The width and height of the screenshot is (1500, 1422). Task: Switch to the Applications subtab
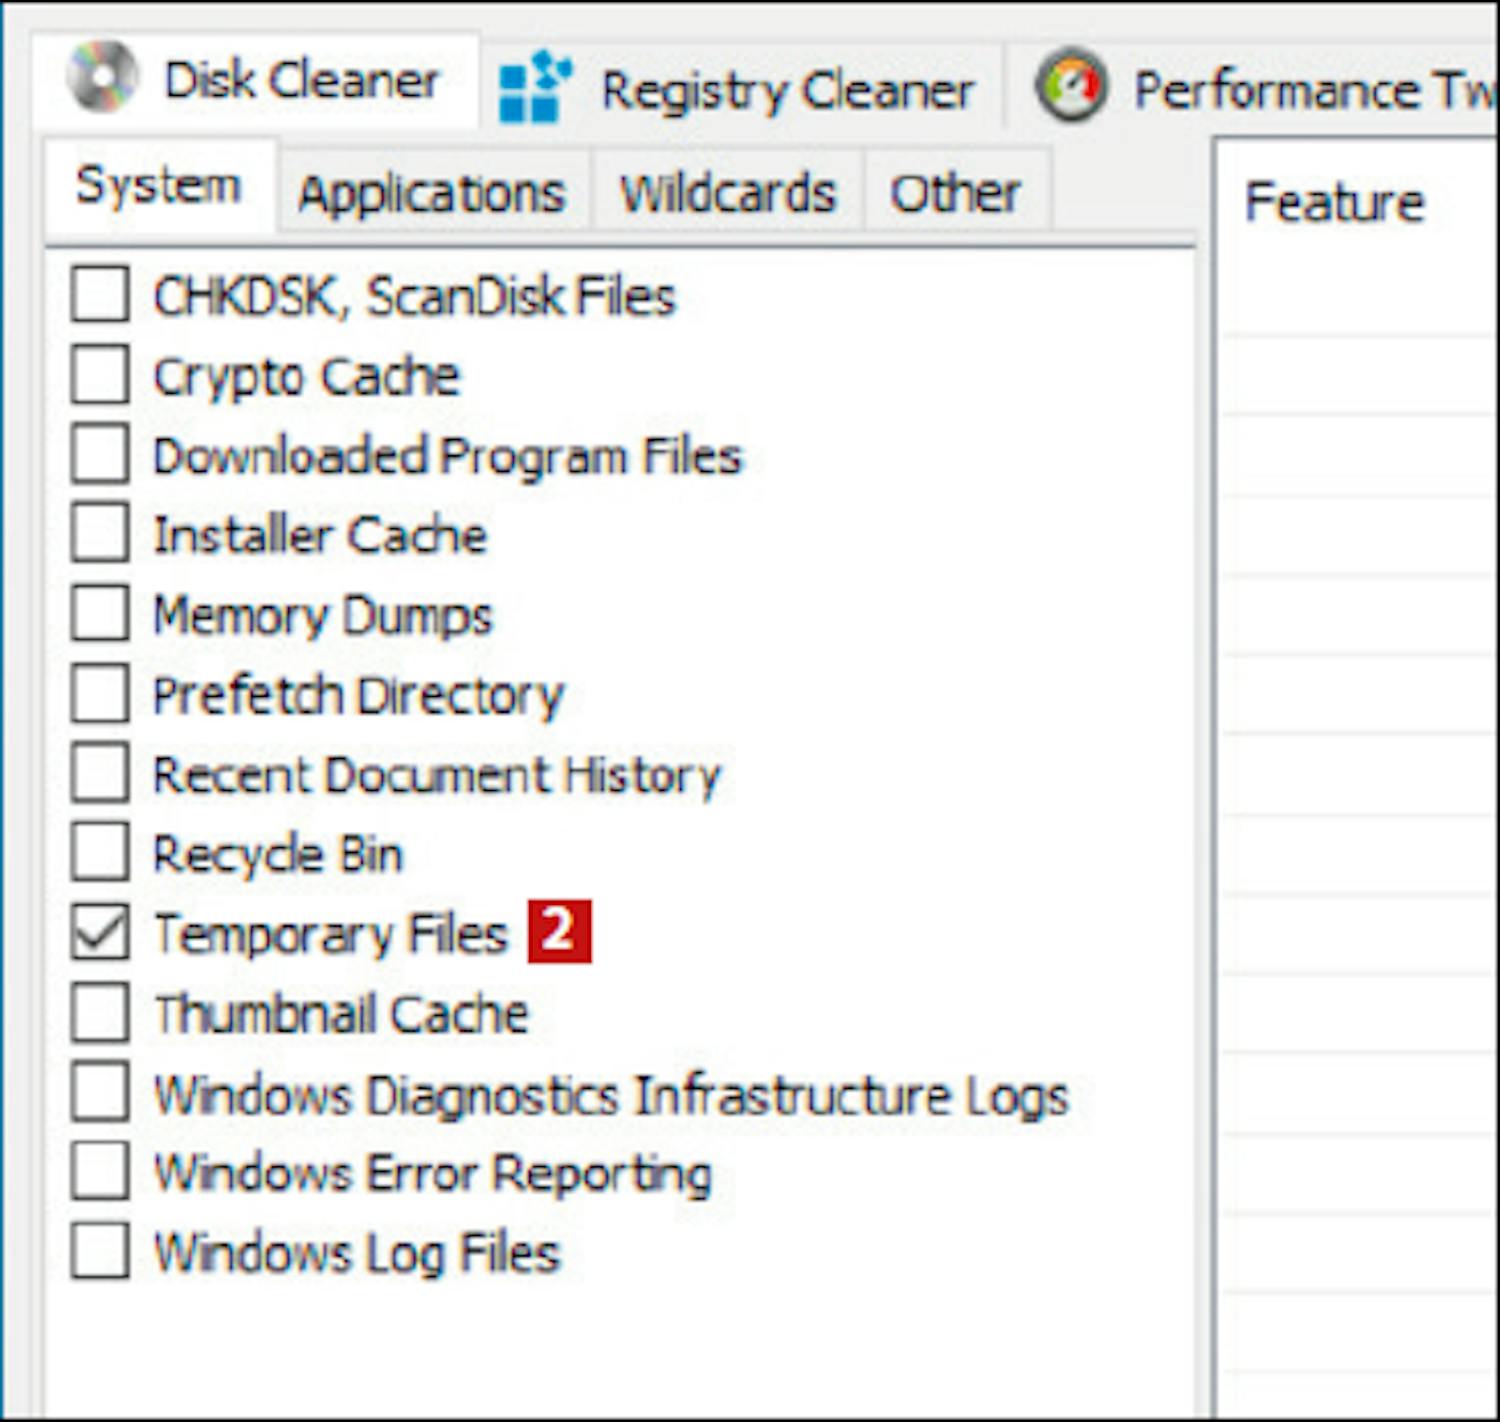pyautogui.click(x=432, y=193)
